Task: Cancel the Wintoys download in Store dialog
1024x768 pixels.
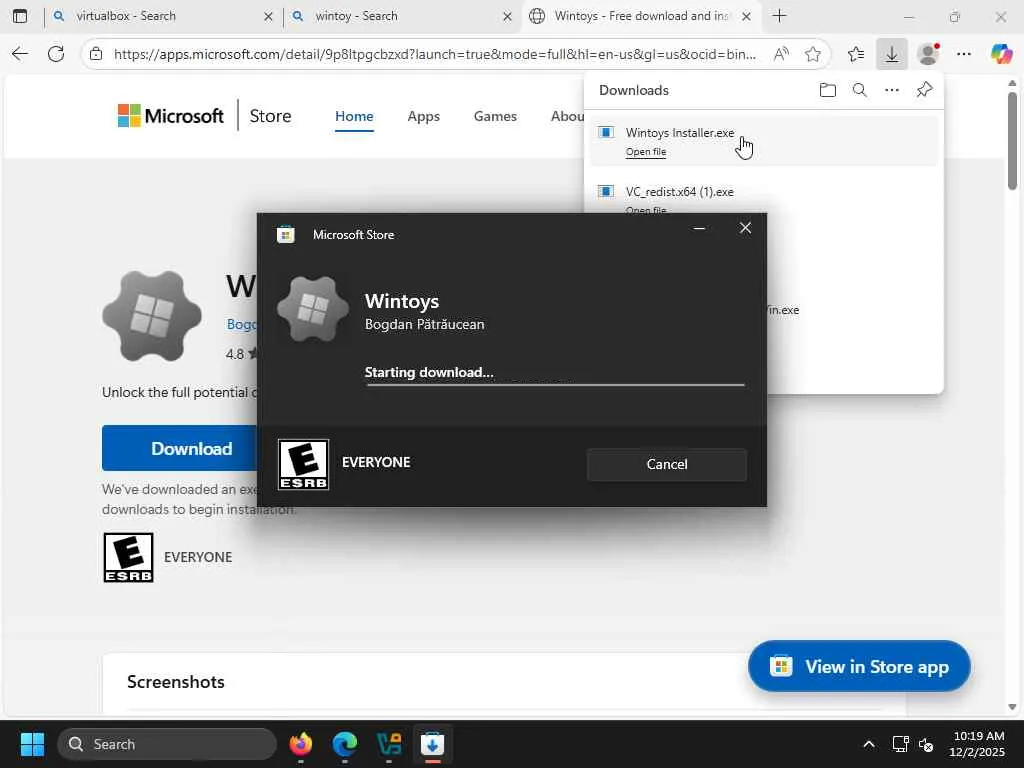Action: [x=666, y=464]
